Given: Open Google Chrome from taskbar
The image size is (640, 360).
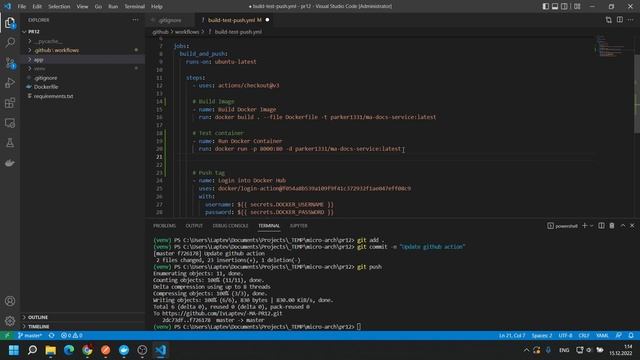Looking at the screenshot, I should [87, 350].
